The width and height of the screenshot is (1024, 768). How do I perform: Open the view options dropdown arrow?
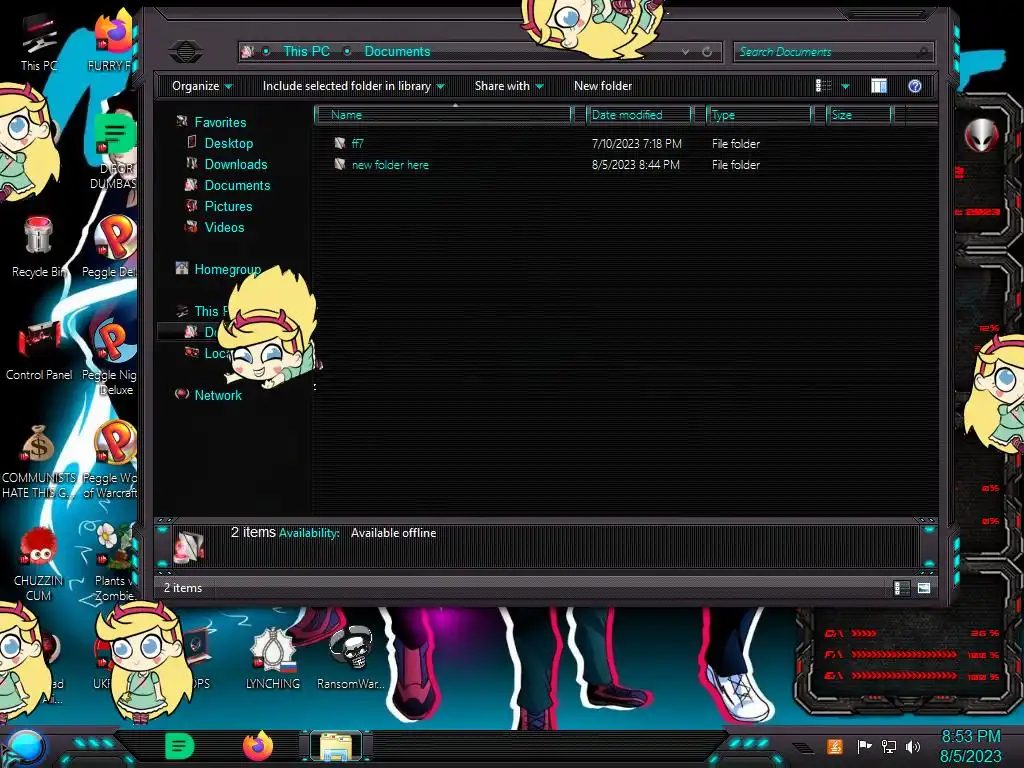[845, 86]
